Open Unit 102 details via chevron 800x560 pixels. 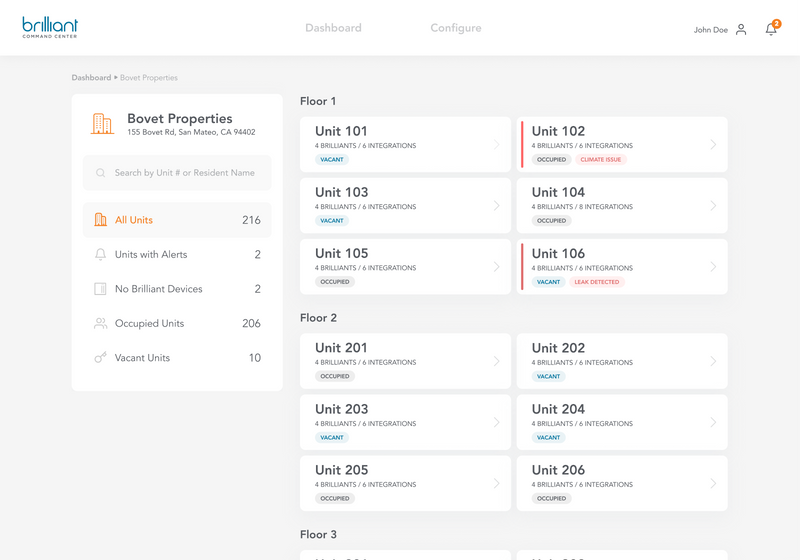point(713,145)
